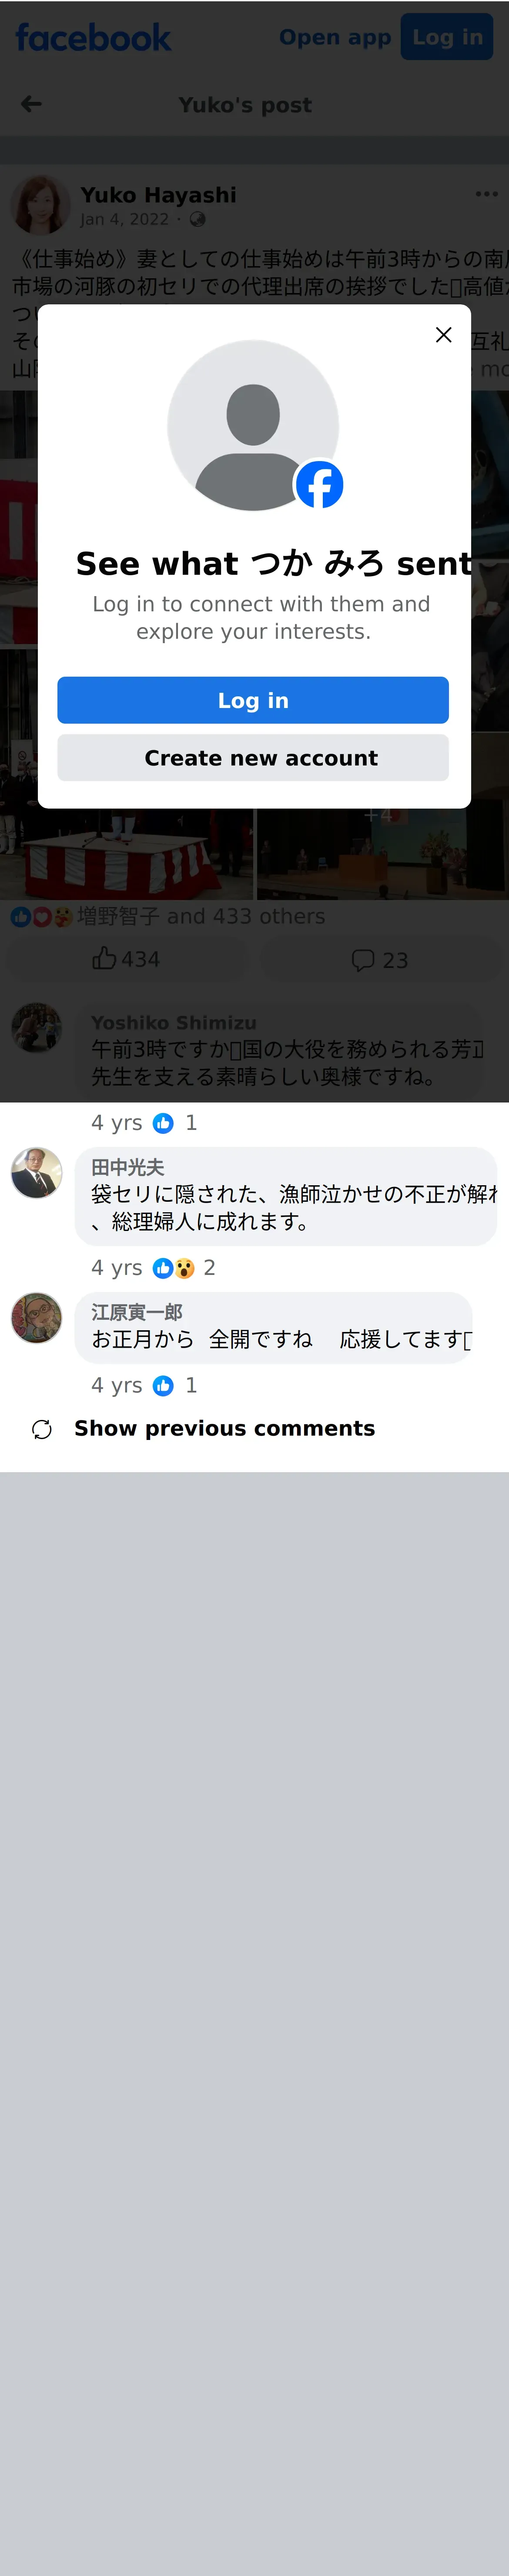The height and width of the screenshot is (2576, 509).
Task: Click the wow reaction icon under 田中光夫's comment
Action: pos(185,1268)
